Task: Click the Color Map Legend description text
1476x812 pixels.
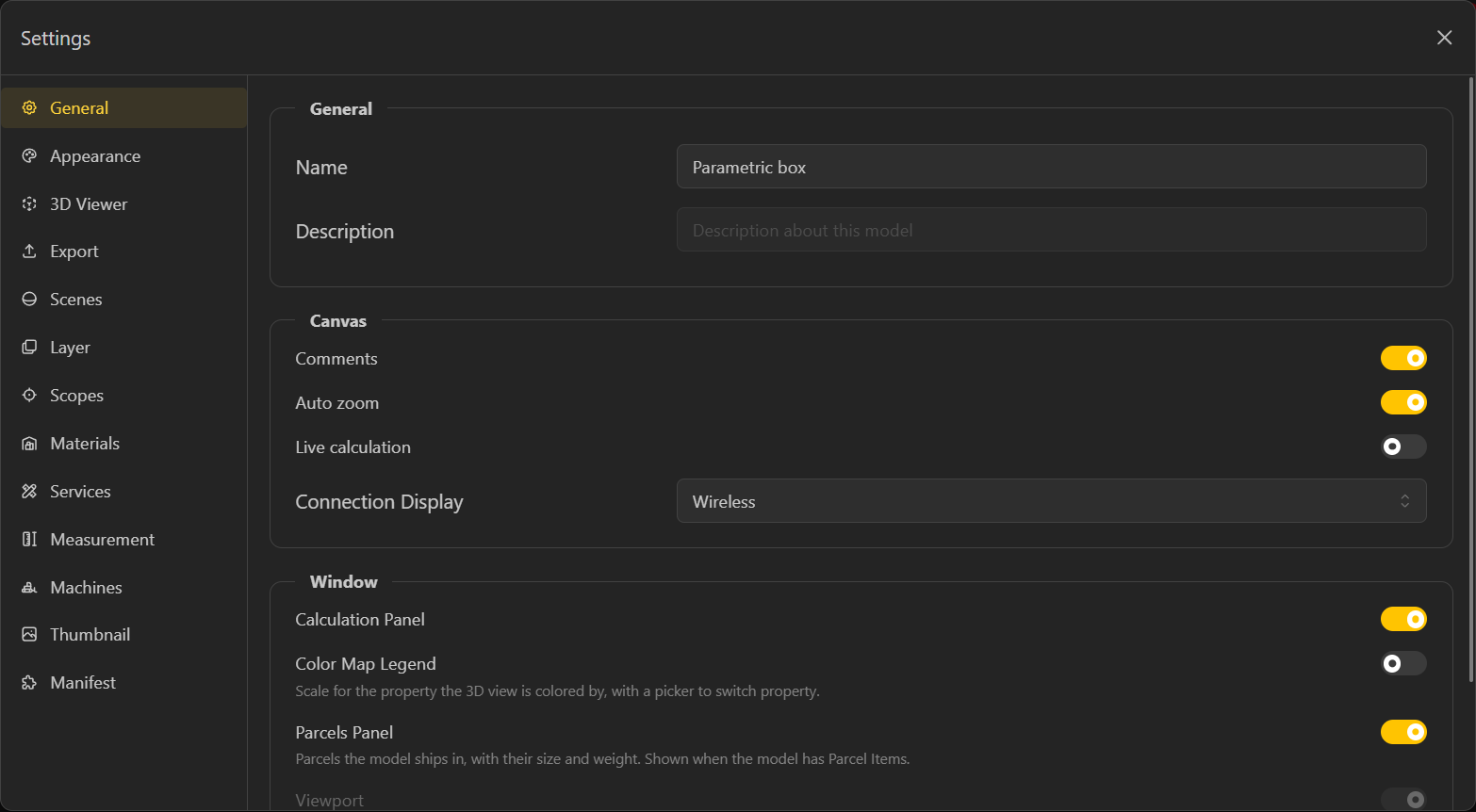Action: 557,691
